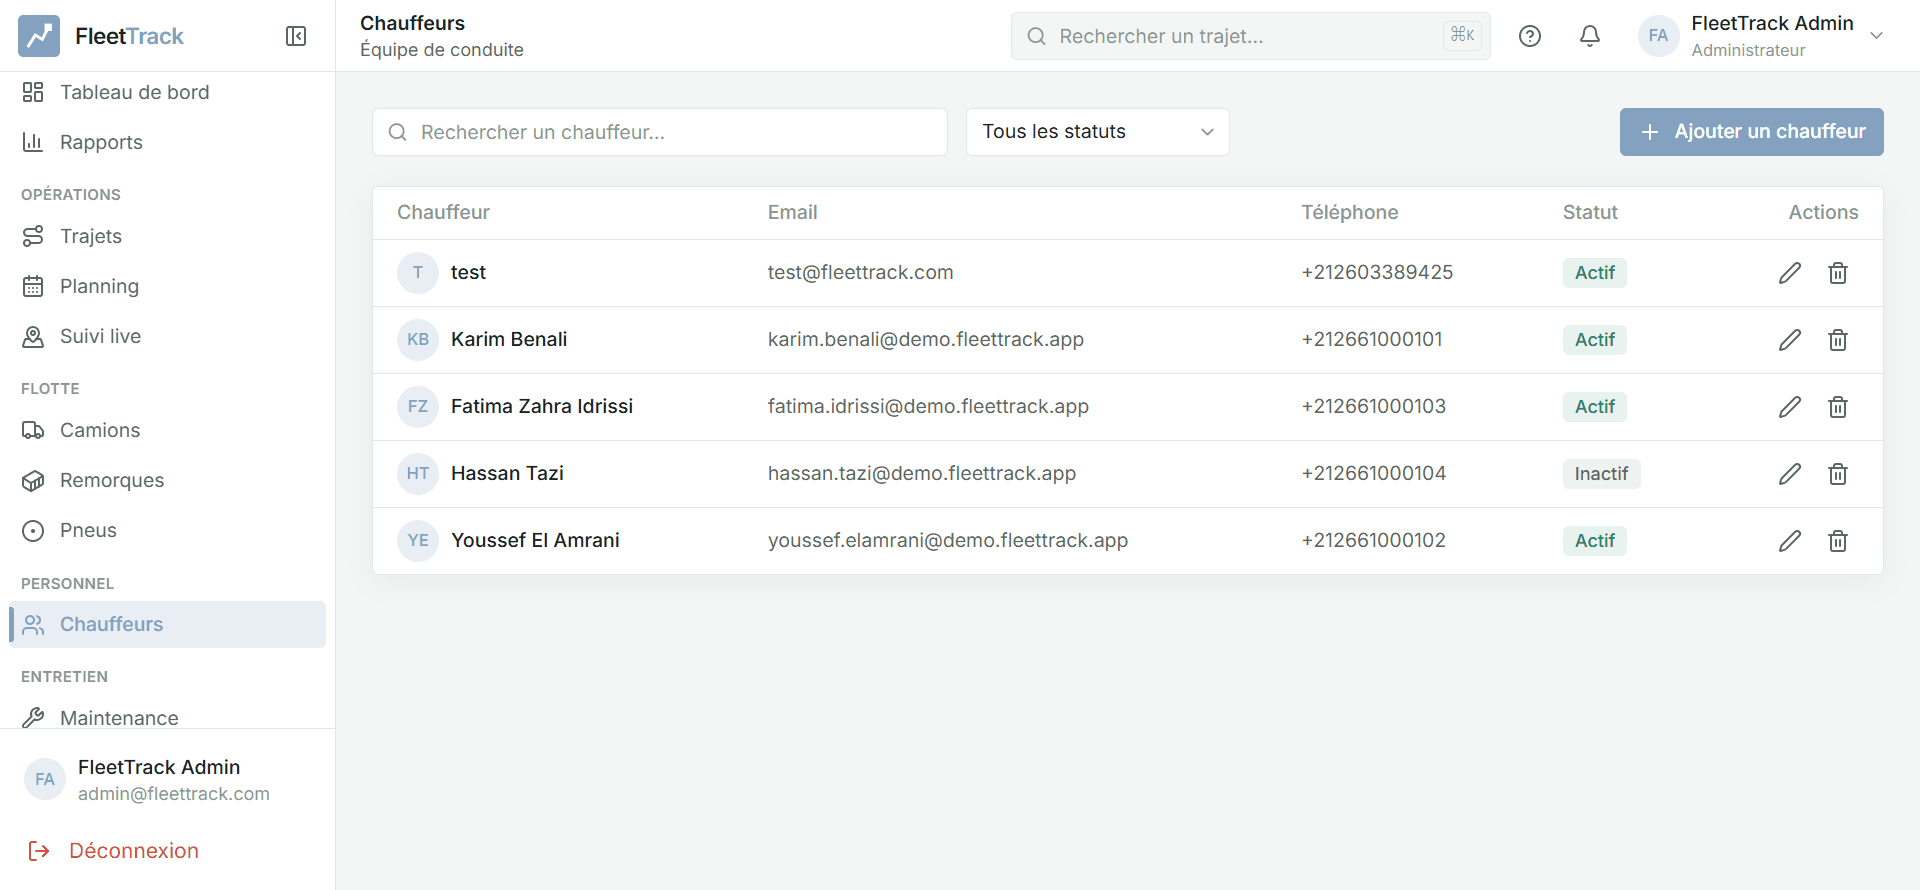Click the KB avatar for Karim Benali
Screen dimensions: 1920x890
point(418,340)
